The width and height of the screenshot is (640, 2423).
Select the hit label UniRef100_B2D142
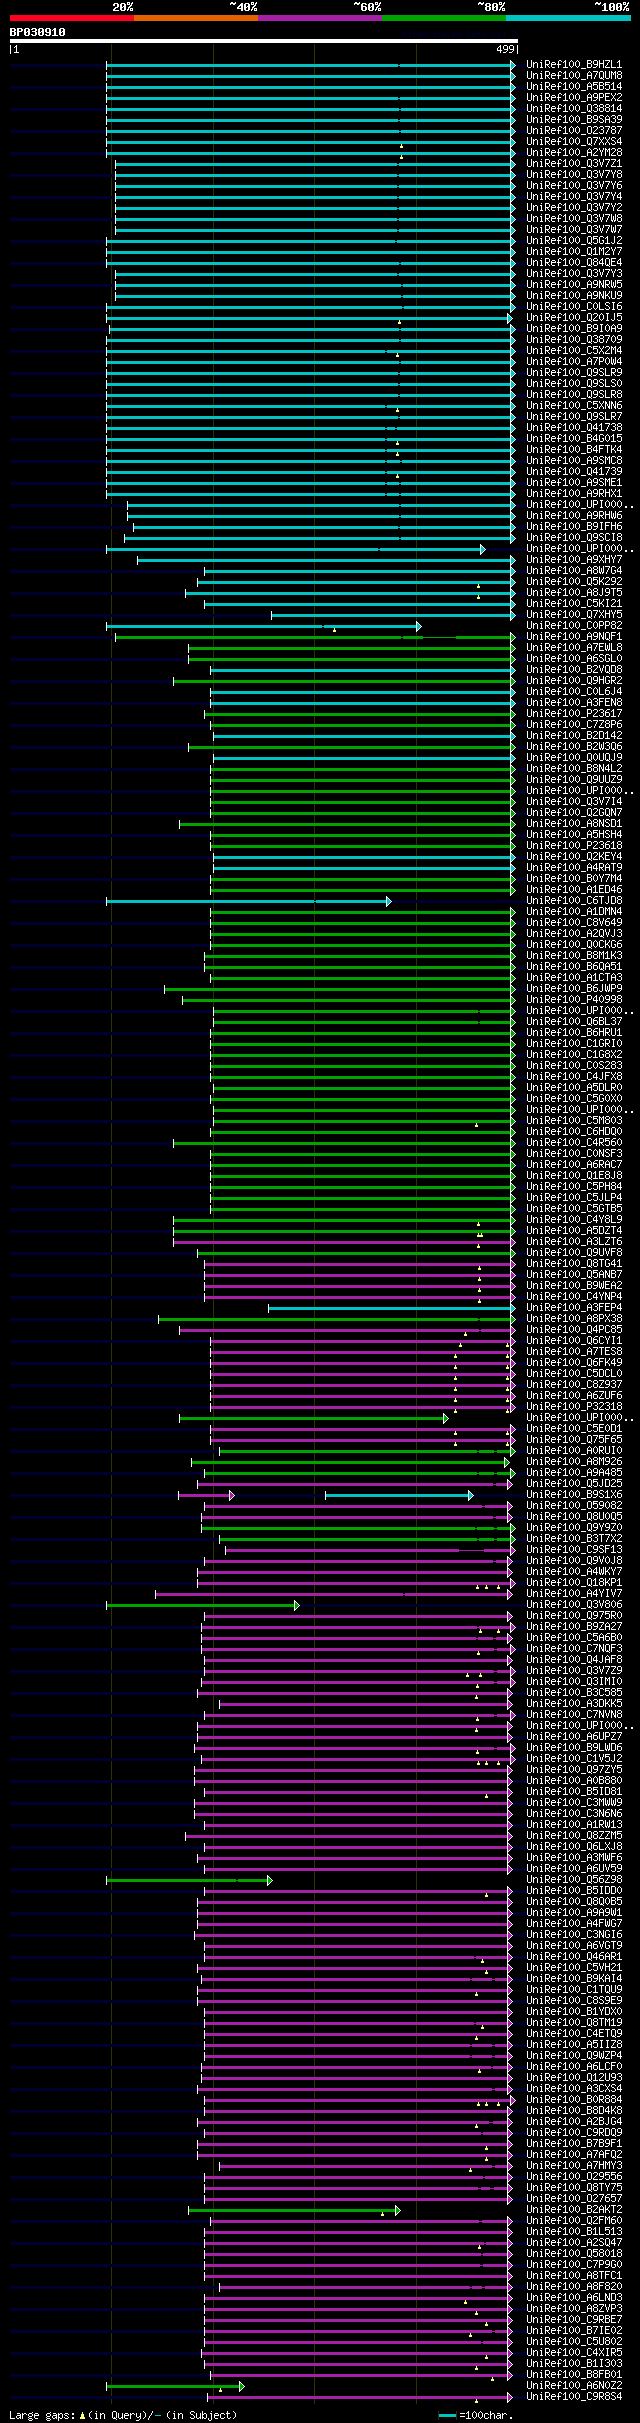click(x=574, y=736)
